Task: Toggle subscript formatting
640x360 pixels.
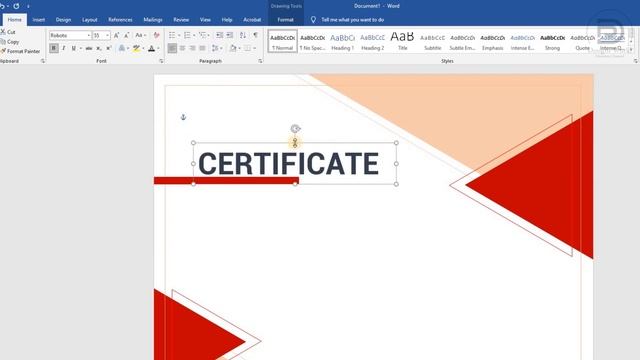Action: tap(99, 48)
